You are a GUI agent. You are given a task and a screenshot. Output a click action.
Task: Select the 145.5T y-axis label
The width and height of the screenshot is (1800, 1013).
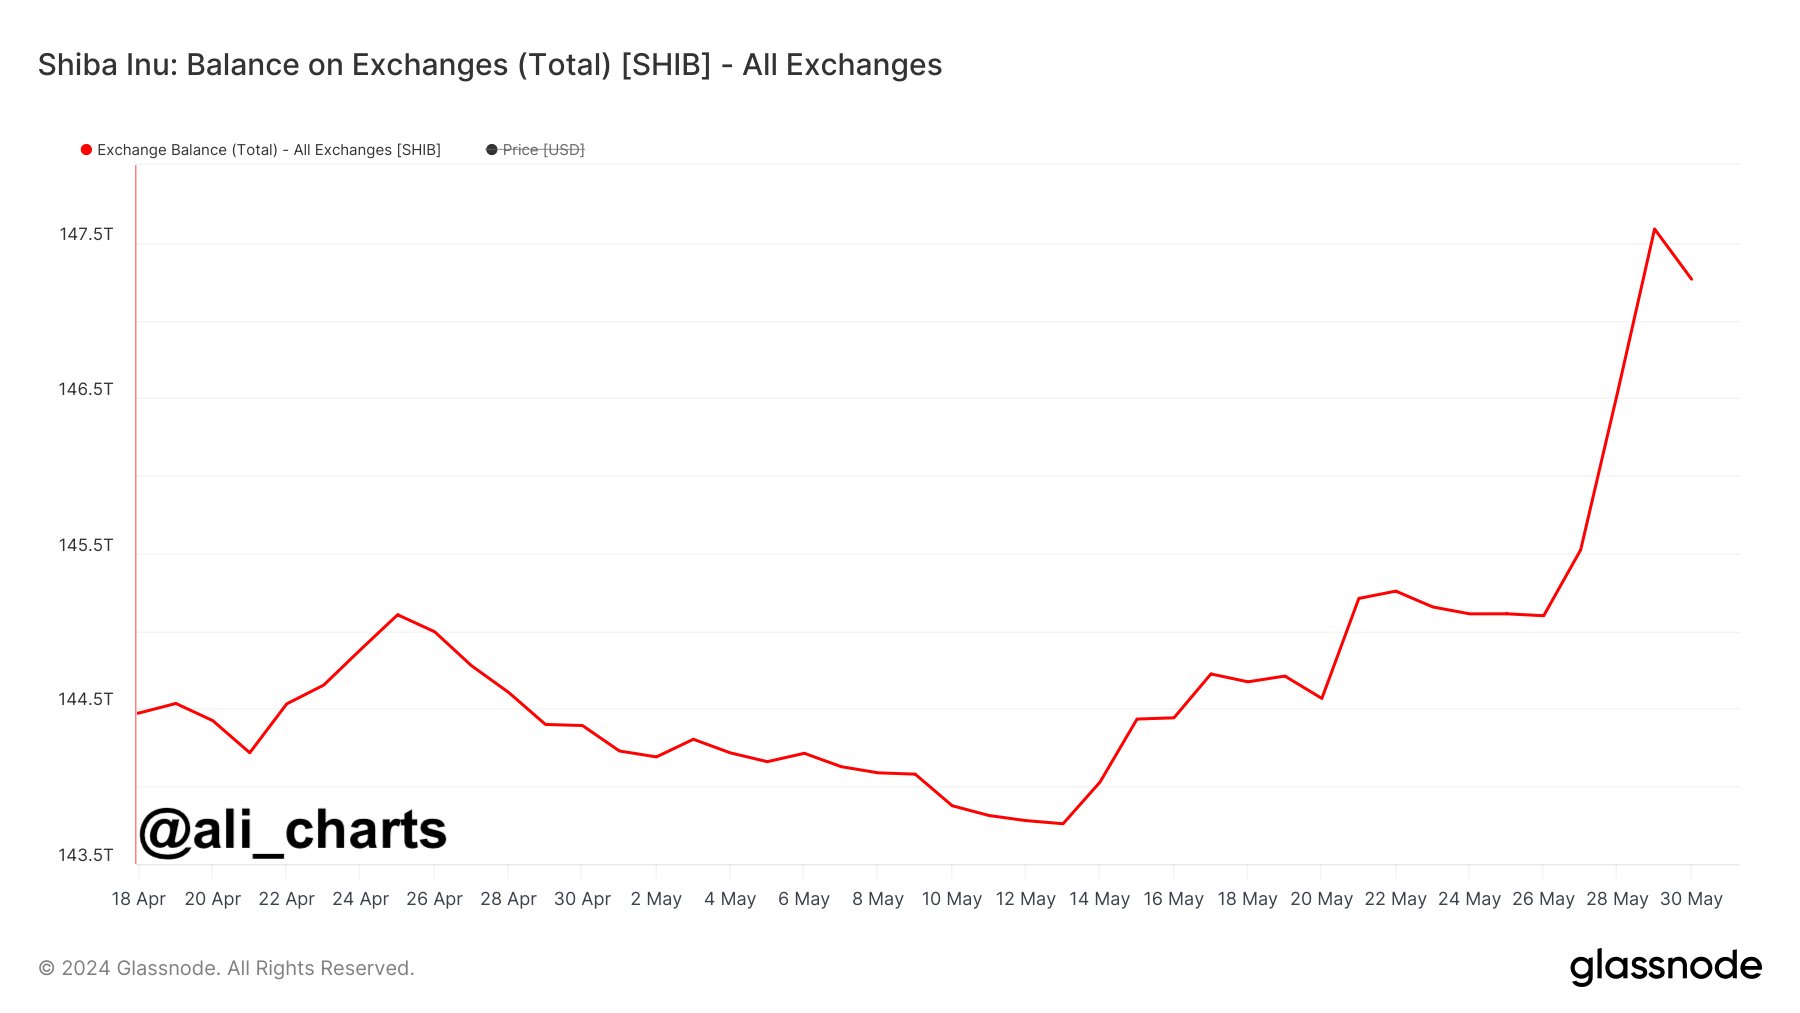[x=86, y=545]
